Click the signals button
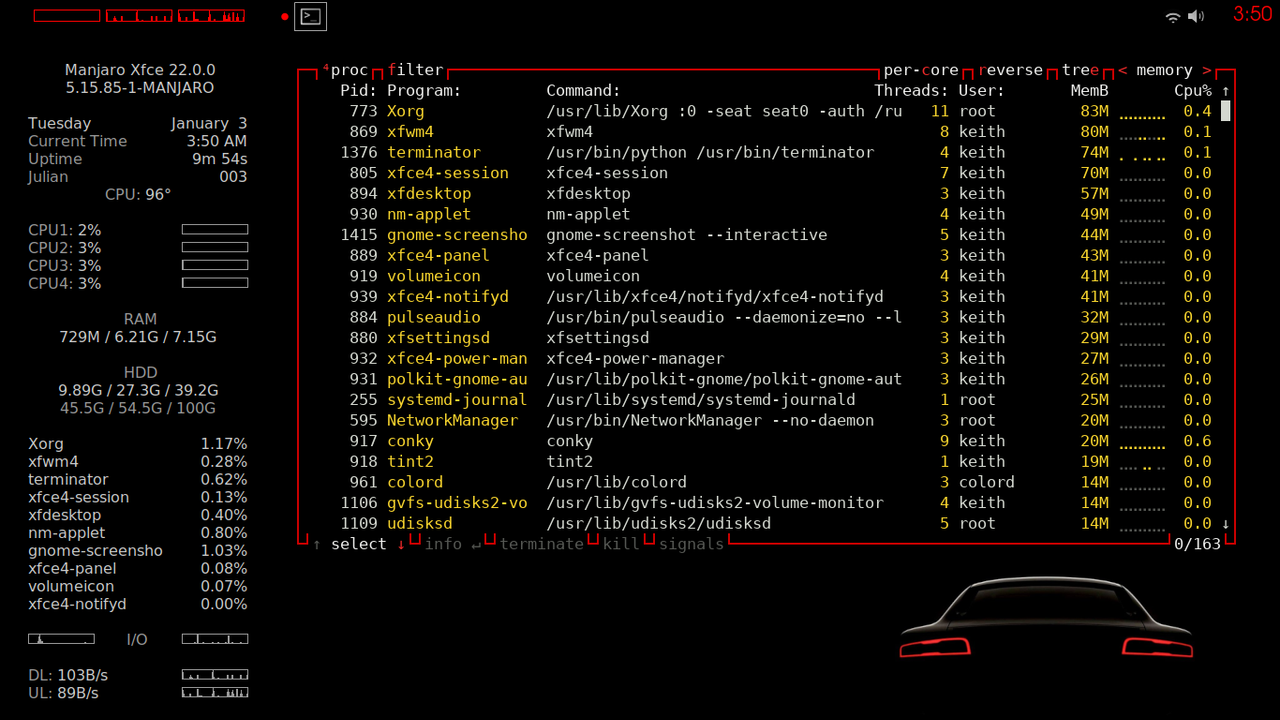The width and height of the screenshot is (1280, 720). (x=691, y=544)
